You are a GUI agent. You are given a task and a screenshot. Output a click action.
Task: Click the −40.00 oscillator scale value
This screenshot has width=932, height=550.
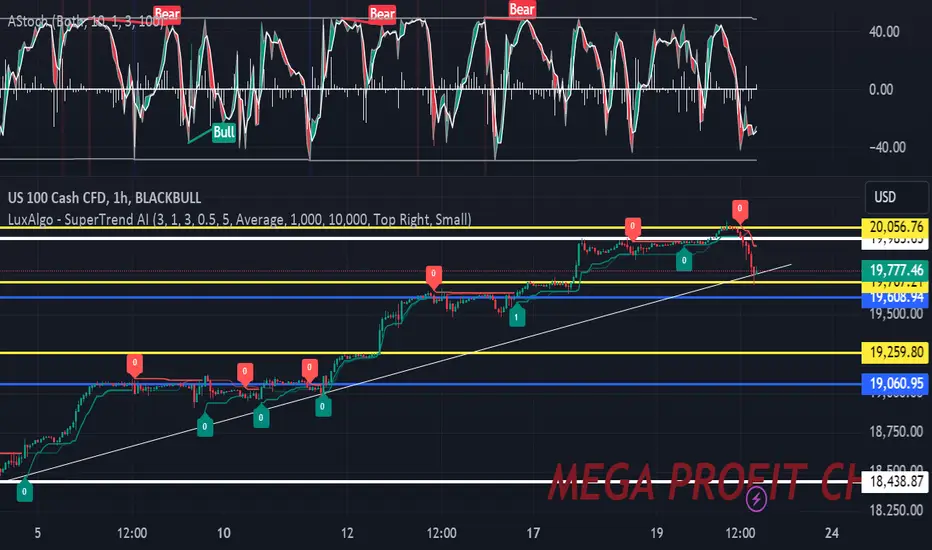[x=887, y=147]
